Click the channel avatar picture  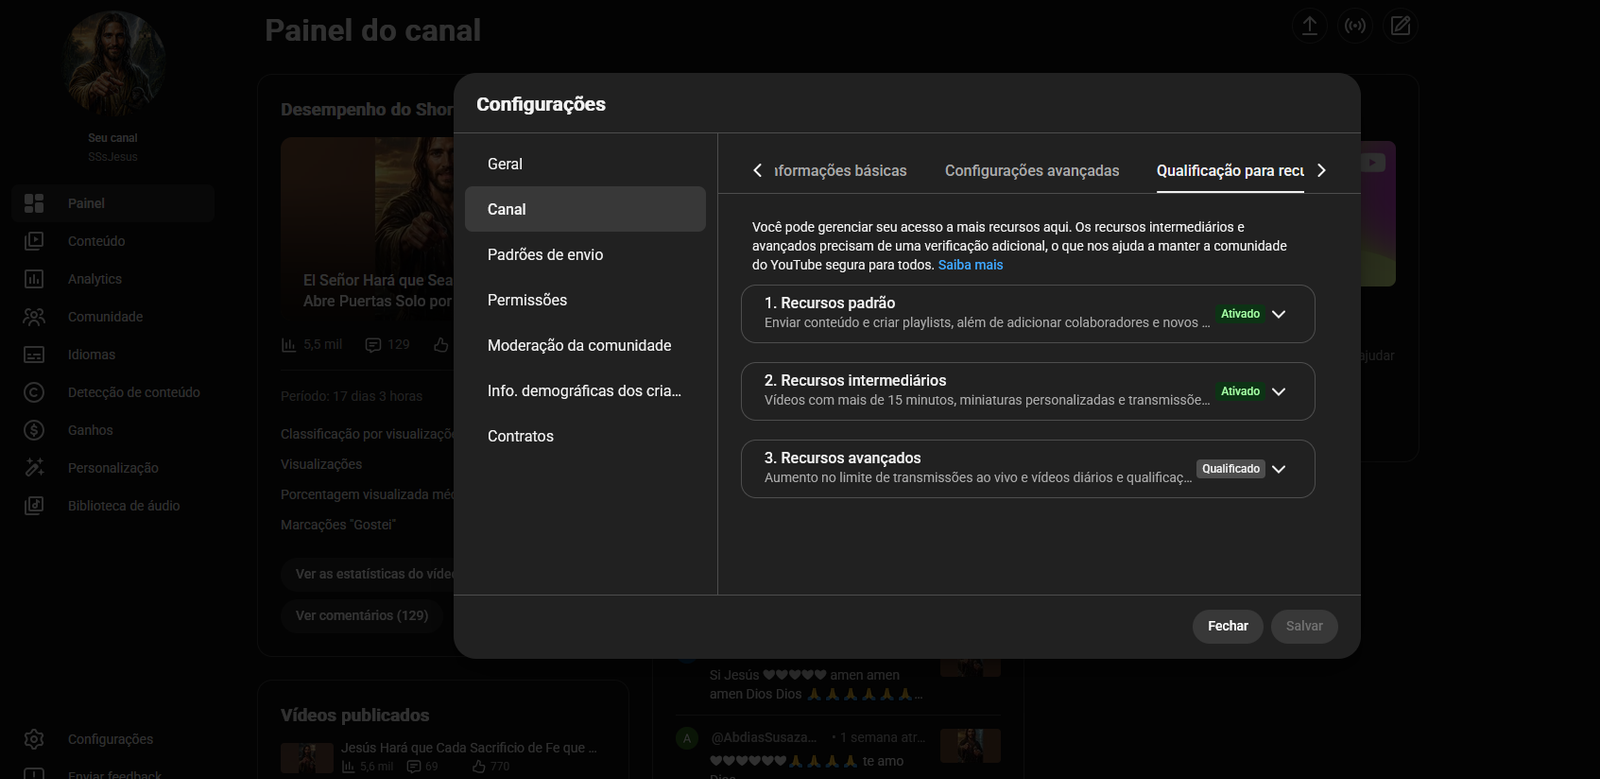pos(113,66)
